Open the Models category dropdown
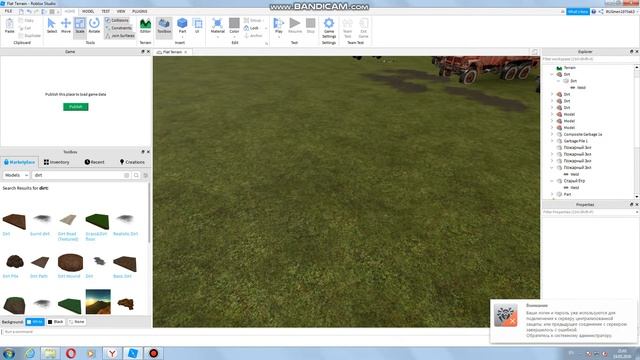 coord(16,175)
